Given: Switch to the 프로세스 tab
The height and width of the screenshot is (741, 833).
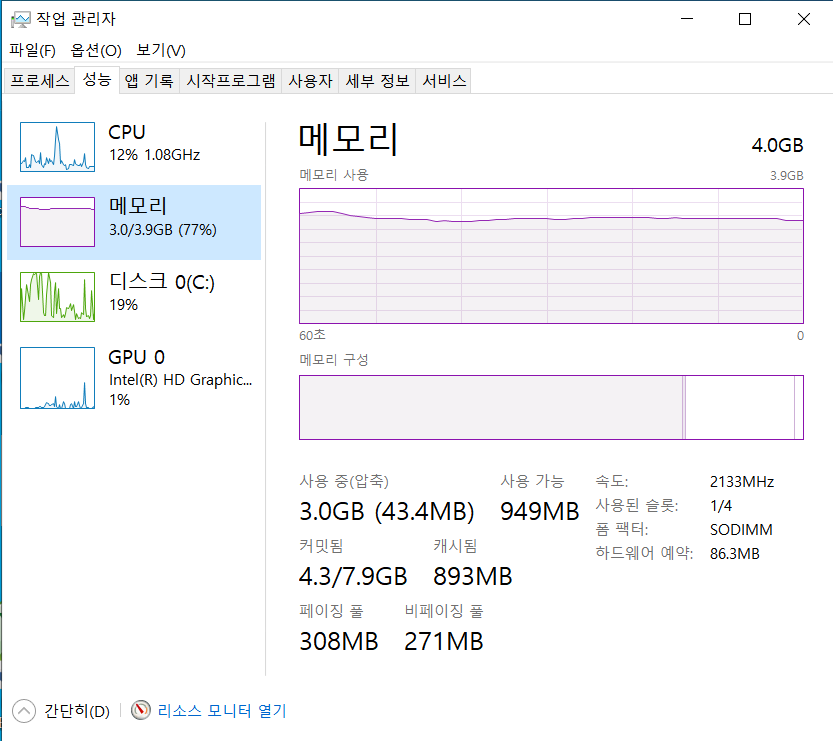Looking at the screenshot, I should [40, 81].
